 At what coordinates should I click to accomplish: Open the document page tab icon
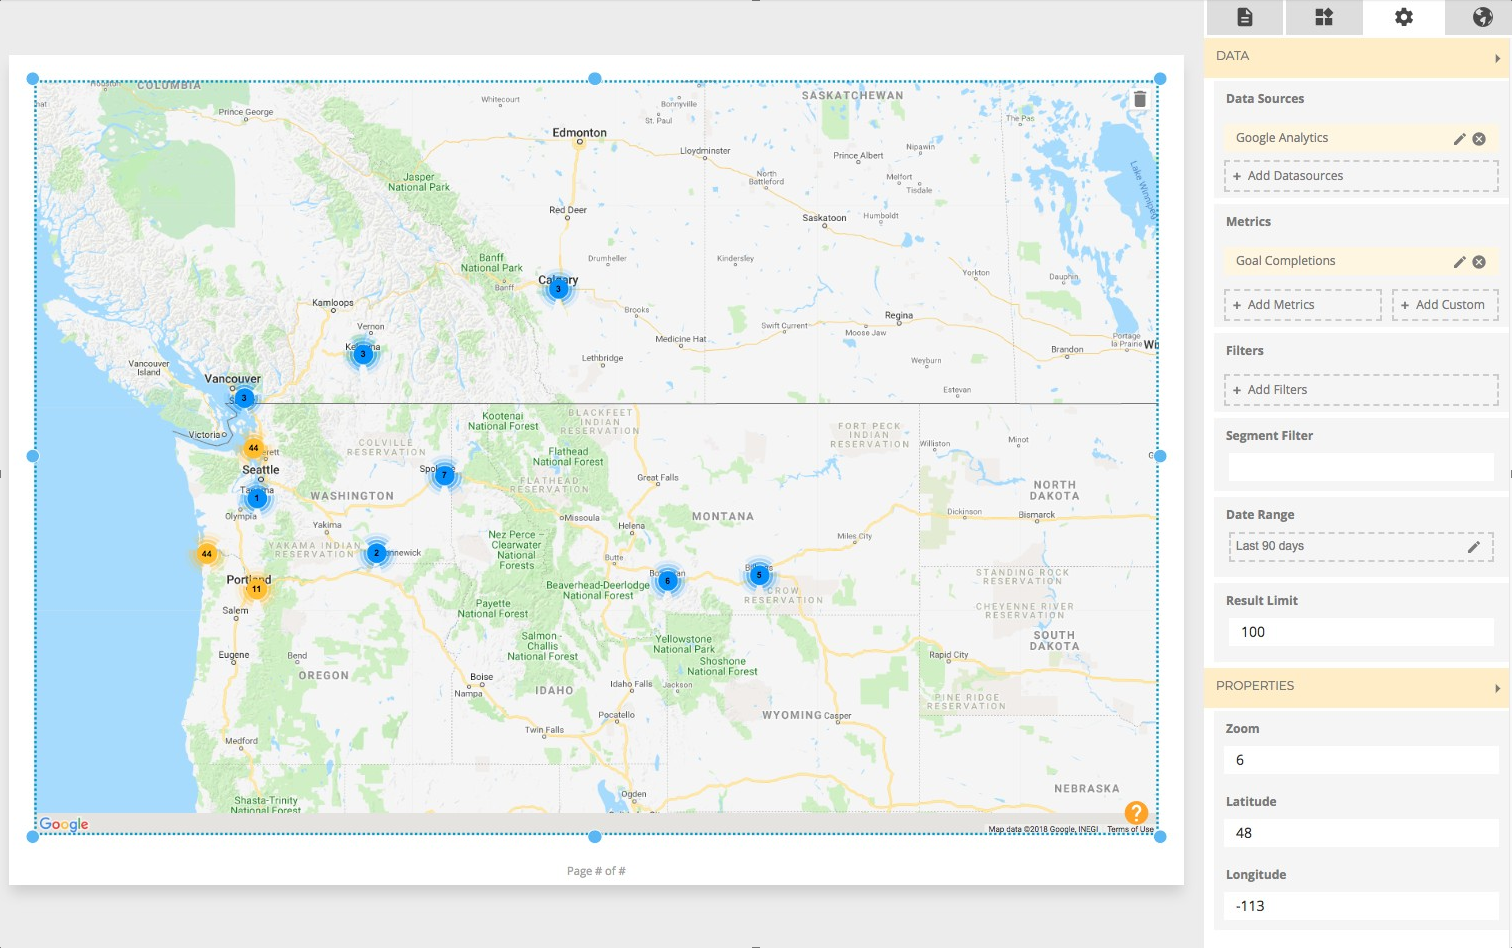1244,17
